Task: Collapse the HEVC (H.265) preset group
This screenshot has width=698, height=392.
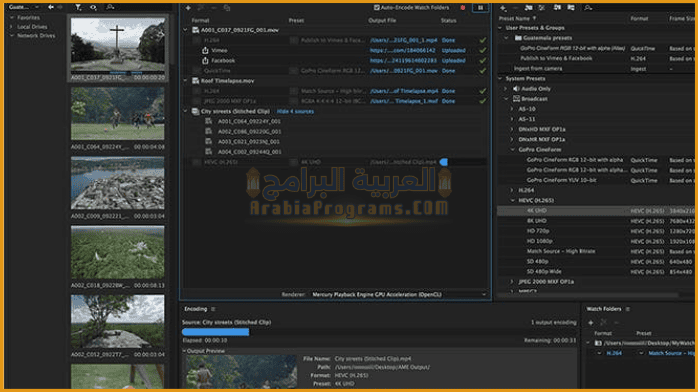Action: 512,200
